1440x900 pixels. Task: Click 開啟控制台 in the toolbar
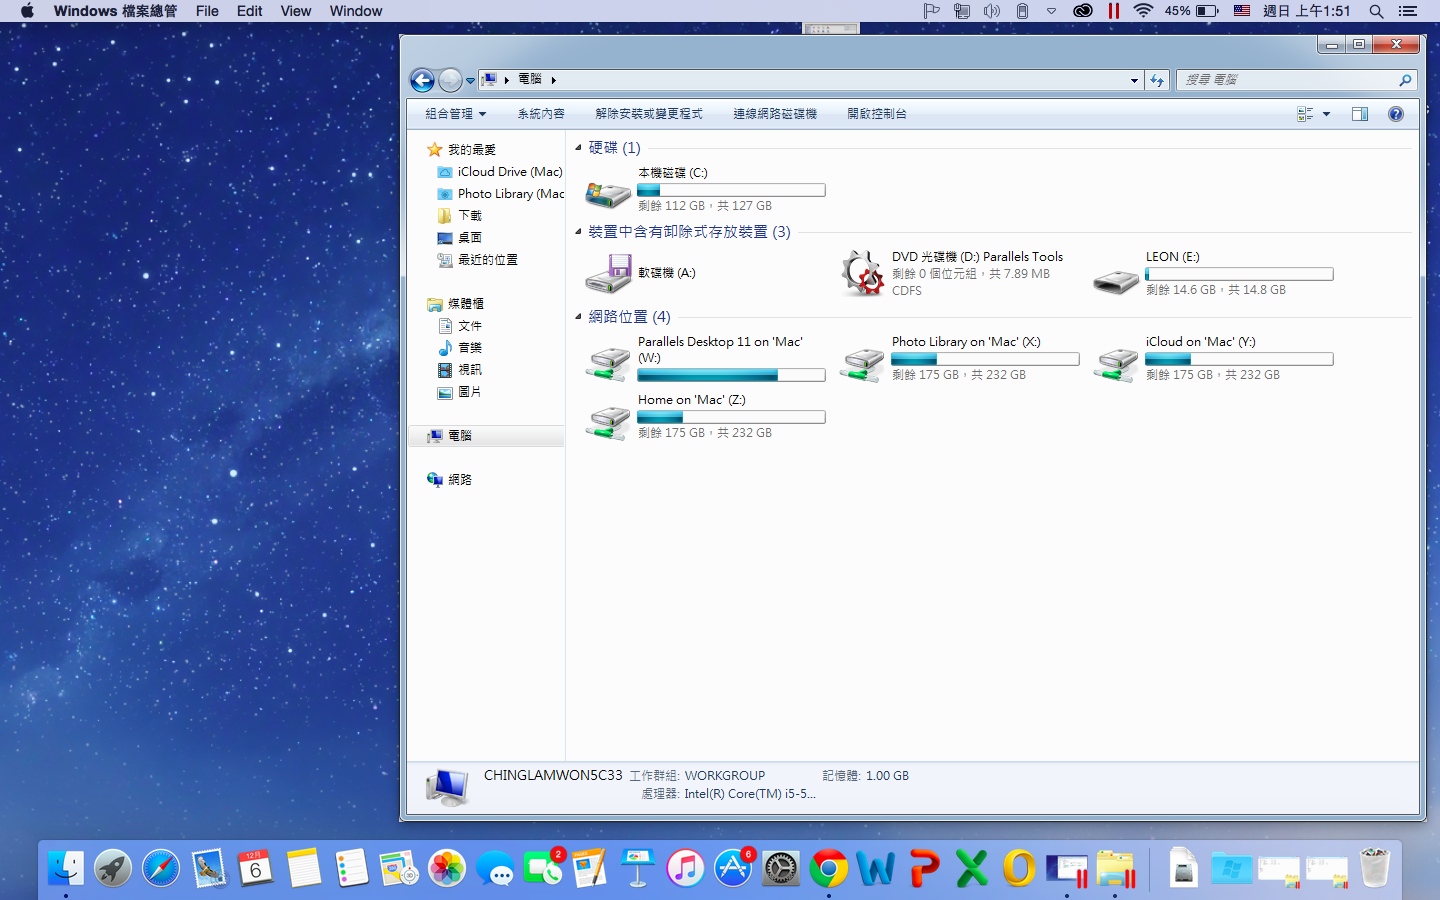(877, 114)
